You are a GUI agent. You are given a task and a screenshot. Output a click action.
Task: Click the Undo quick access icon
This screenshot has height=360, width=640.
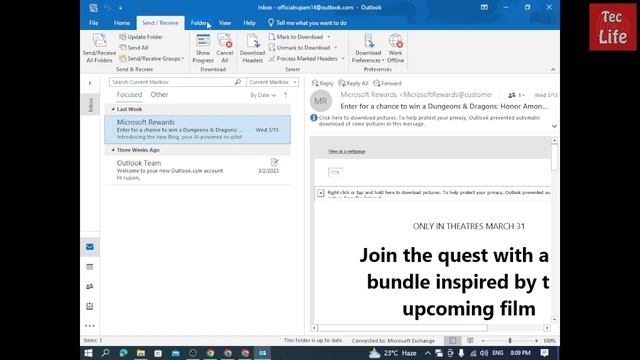coord(107,7)
